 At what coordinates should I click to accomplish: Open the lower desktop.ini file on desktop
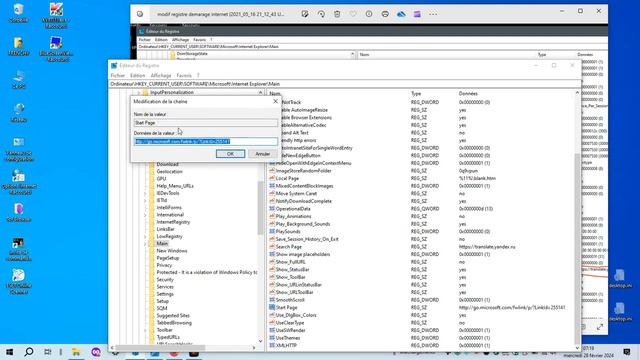tap(620, 311)
